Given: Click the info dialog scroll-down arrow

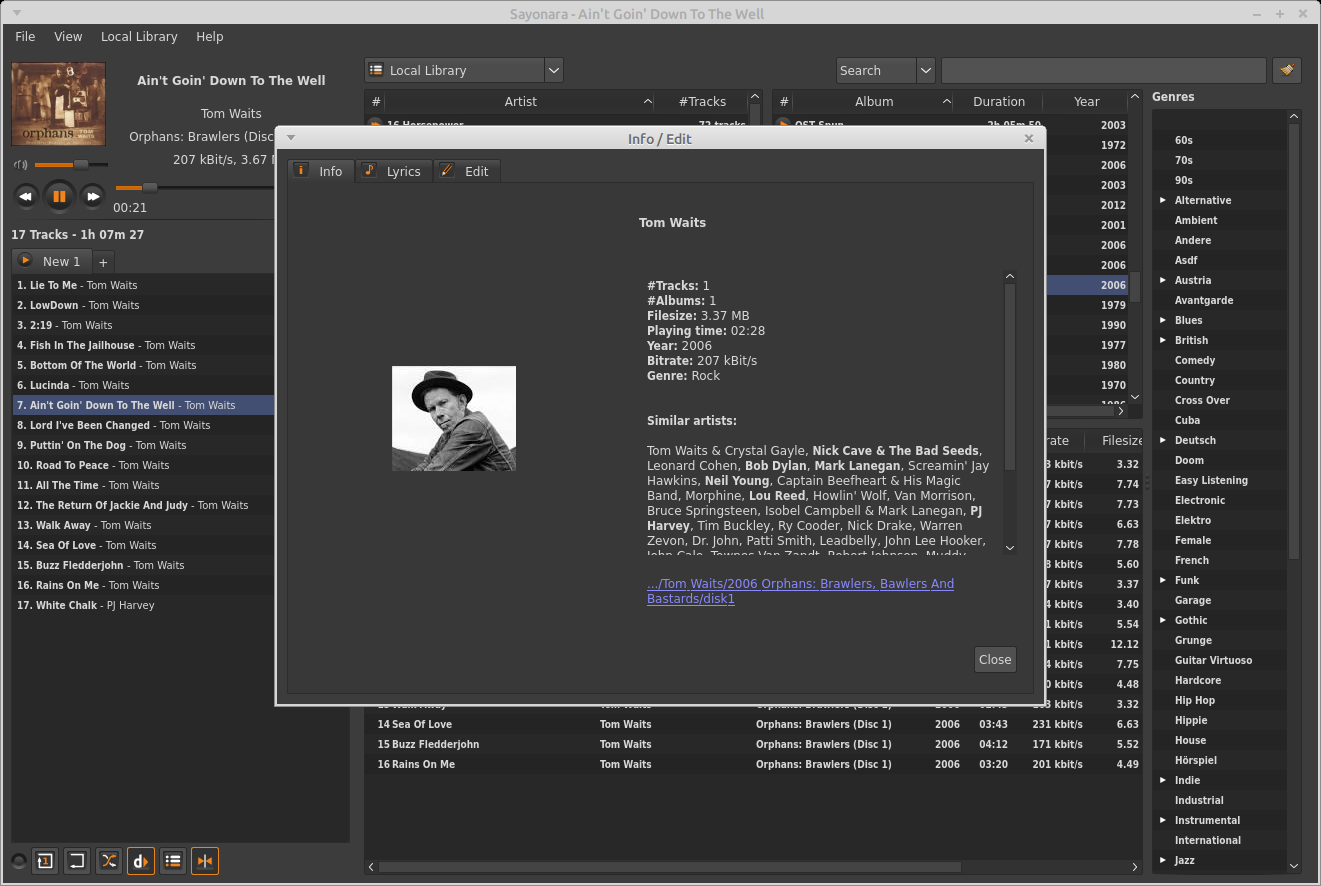Looking at the screenshot, I should pyautogui.click(x=1010, y=547).
